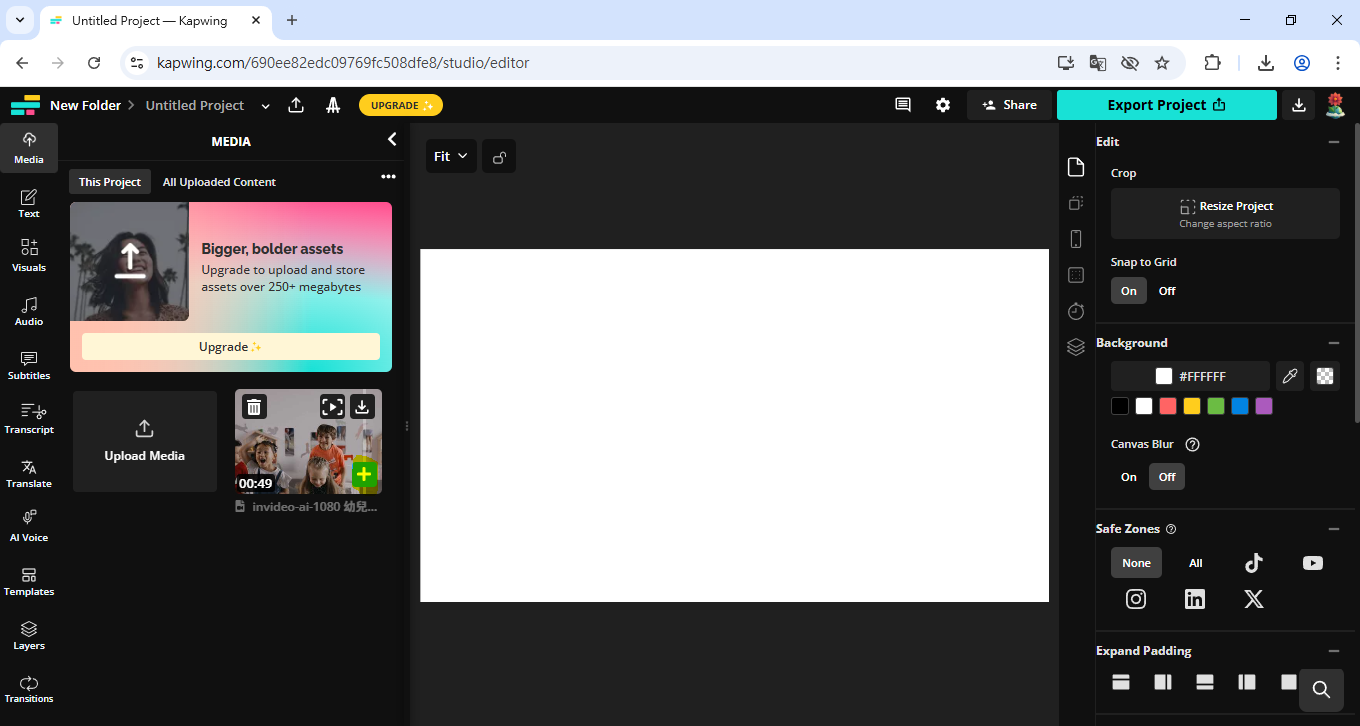This screenshot has width=1360, height=726.
Task: Click the canvas lock icon
Action: [x=499, y=157]
